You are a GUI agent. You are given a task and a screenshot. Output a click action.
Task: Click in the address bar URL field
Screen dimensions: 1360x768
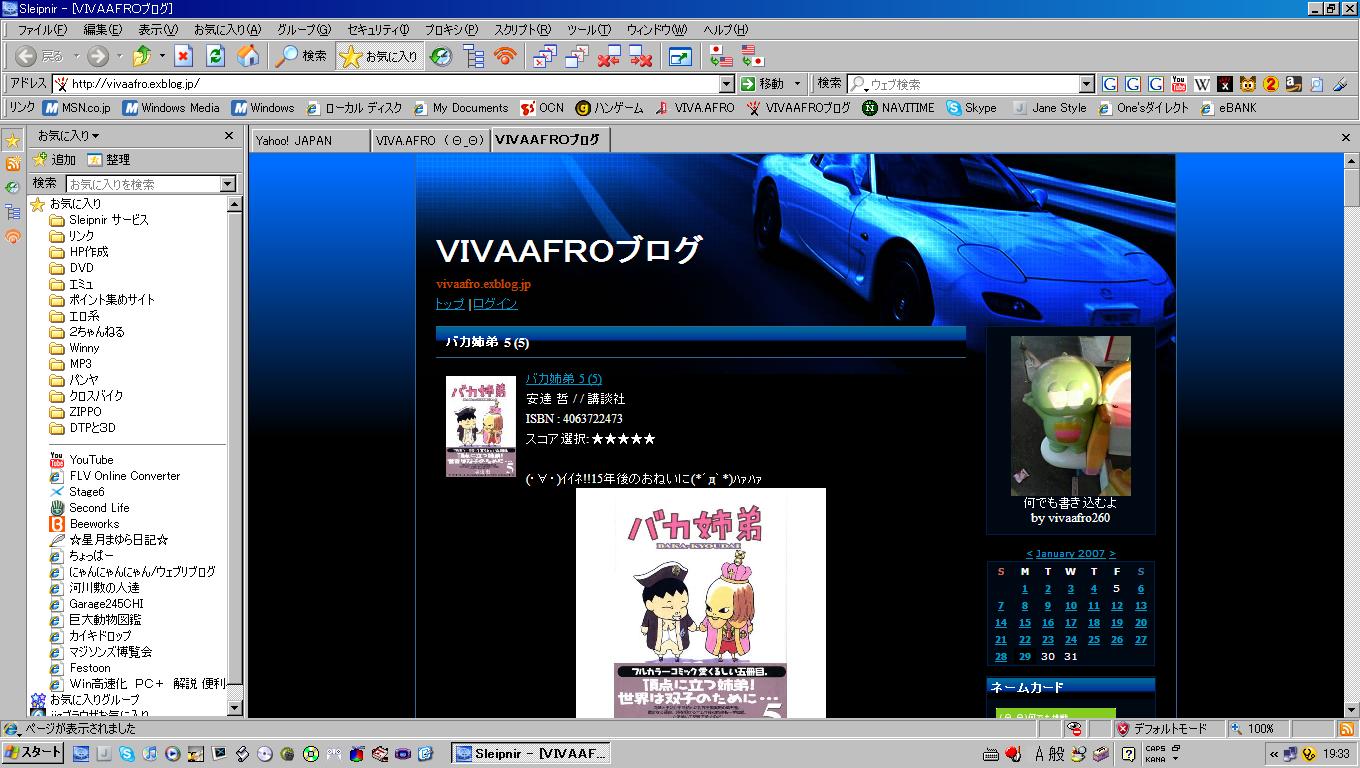(x=393, y=84)
